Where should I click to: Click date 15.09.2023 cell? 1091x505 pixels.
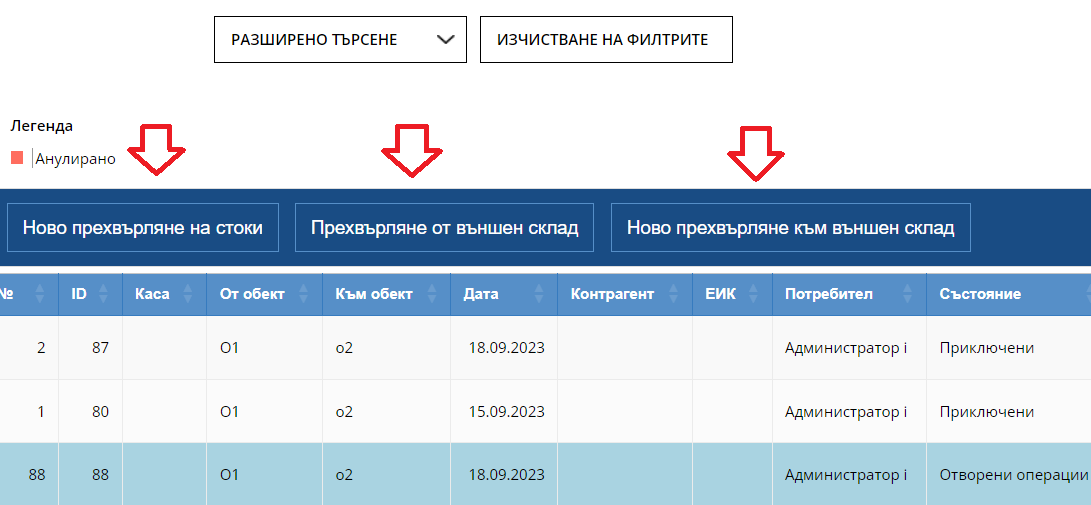click(x=504, y=412)
